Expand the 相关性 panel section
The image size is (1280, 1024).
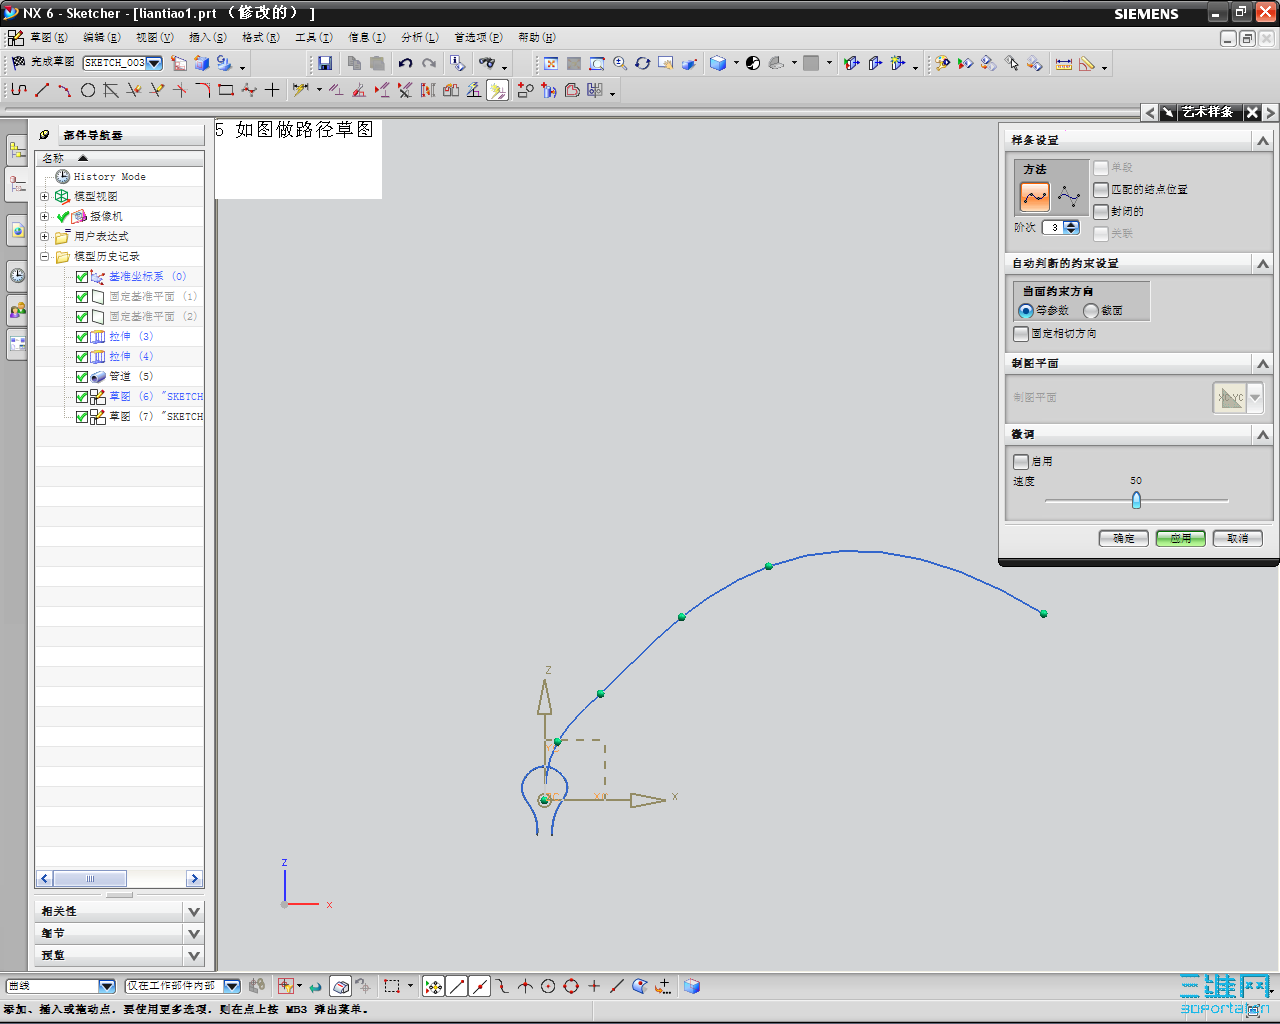(x=194, y=912)
